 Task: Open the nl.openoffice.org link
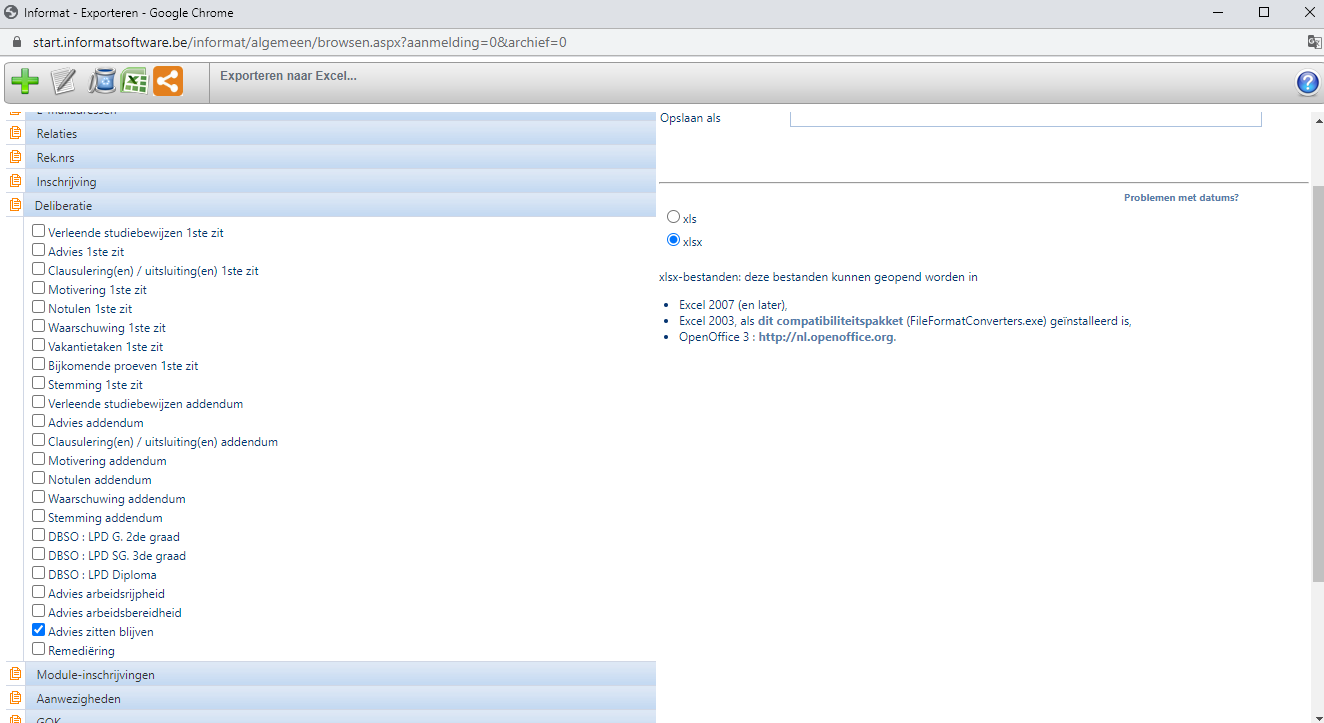826,337
